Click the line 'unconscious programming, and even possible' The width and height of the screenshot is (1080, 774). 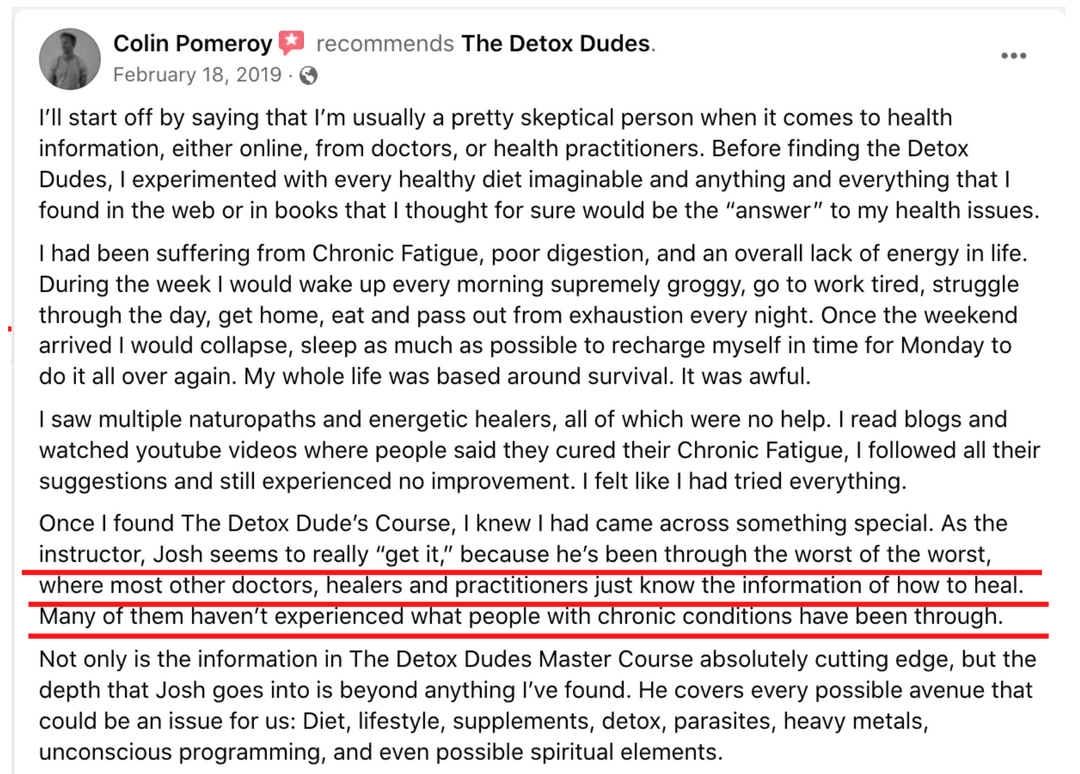tap(381, 751)
